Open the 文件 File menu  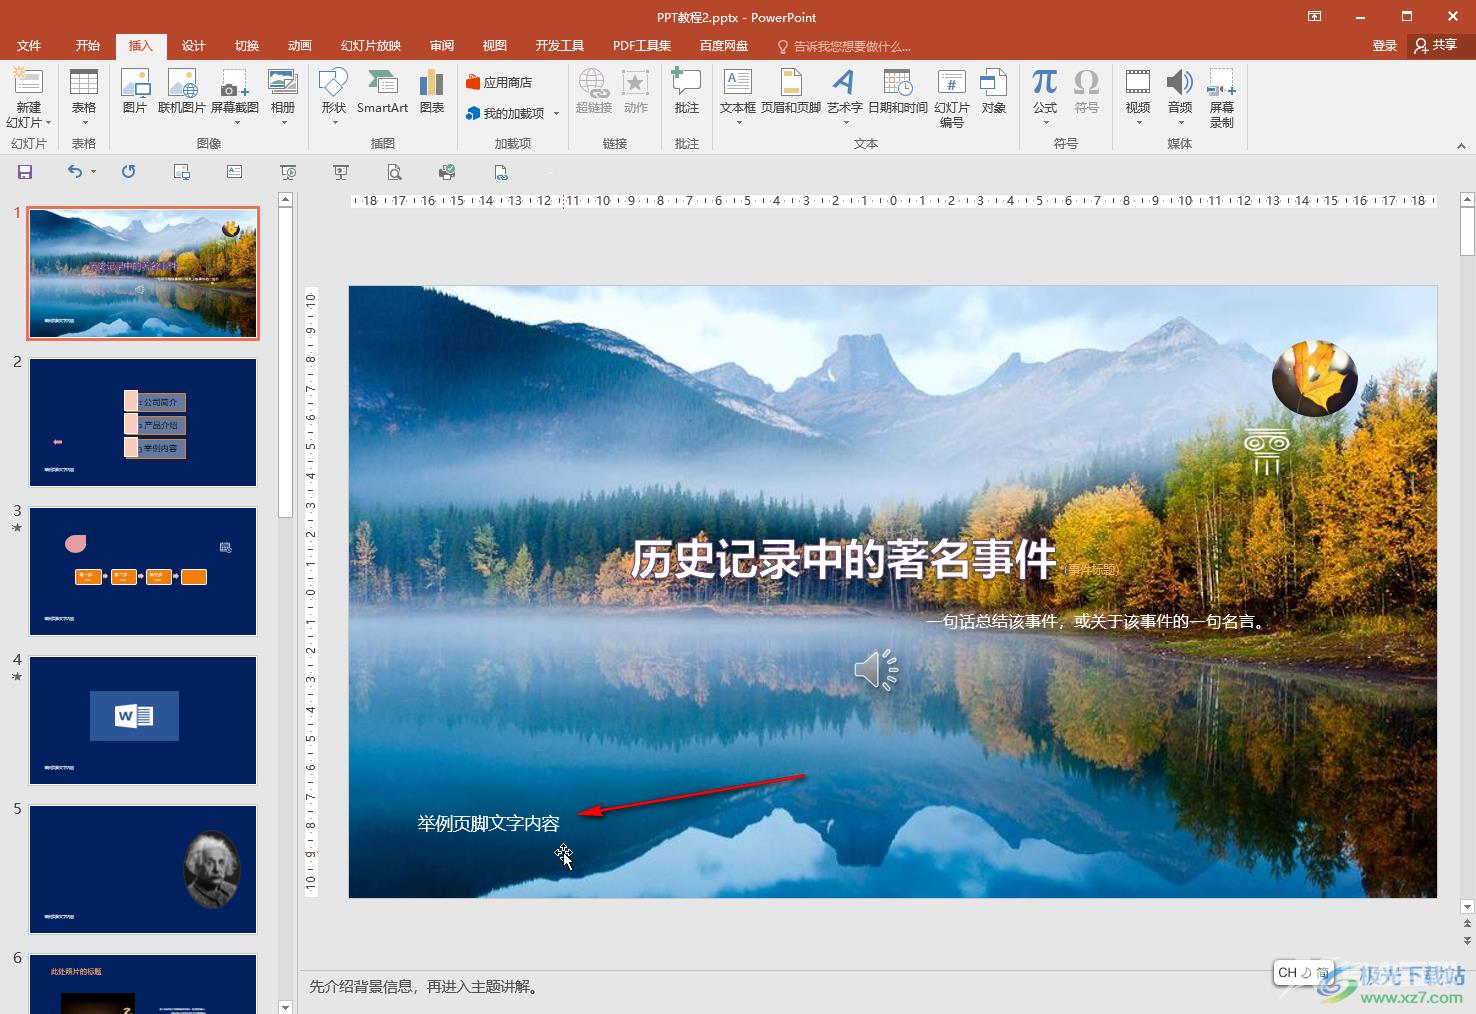(29, 46)
